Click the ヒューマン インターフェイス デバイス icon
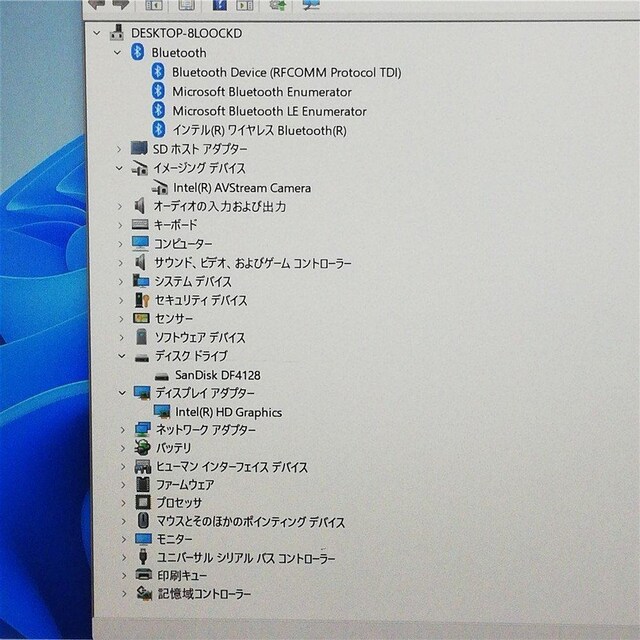This screenshot has width=640, height=640. [x=143, y=467]
